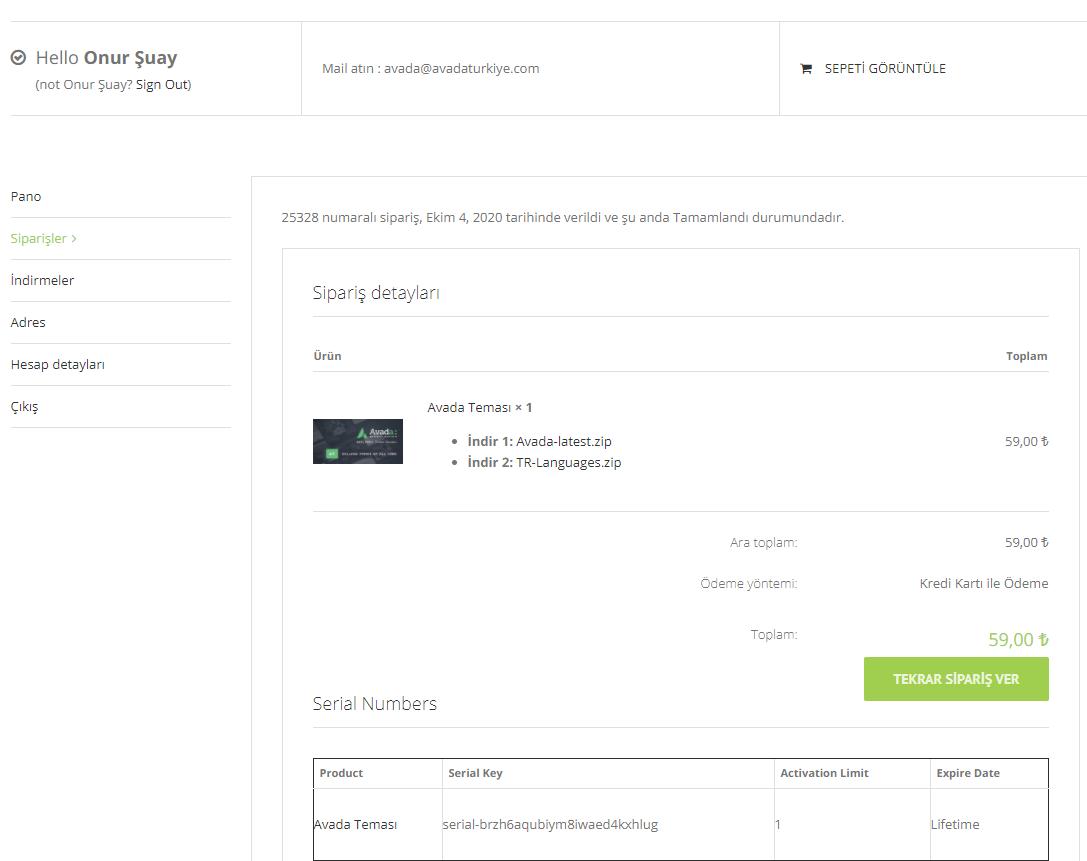Click the shopping cart icon
This screenshot has width=1087, height=861.
click(806, 69)
